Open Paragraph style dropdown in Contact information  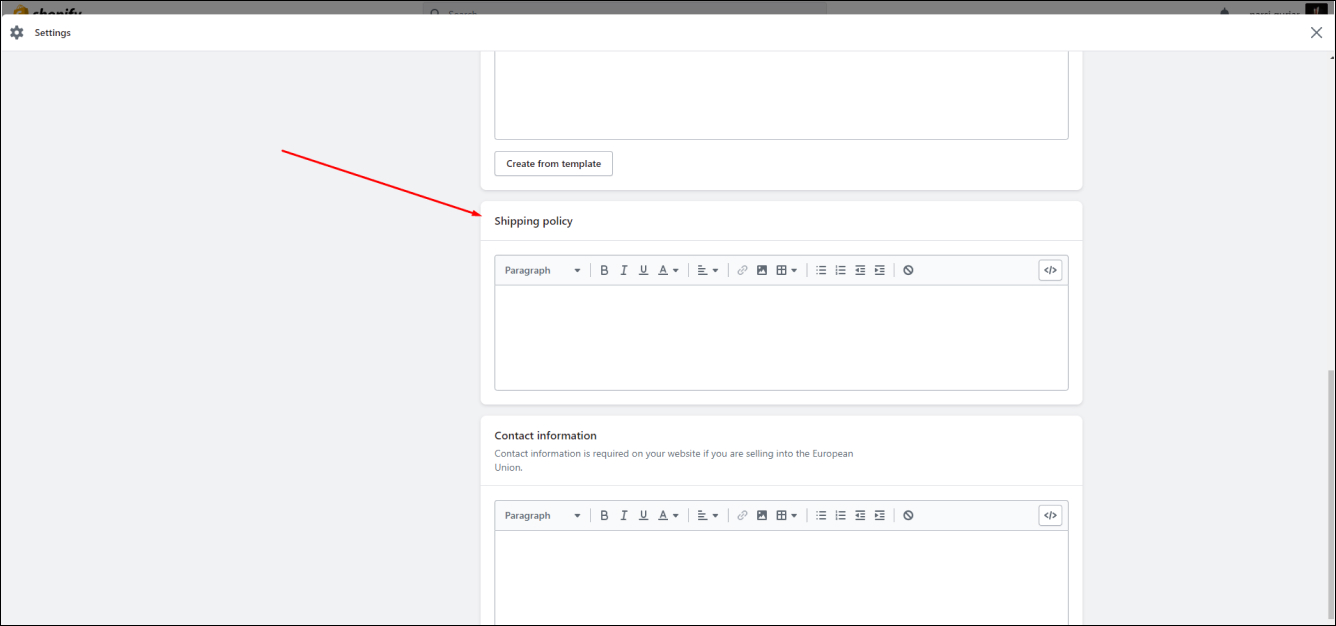[x=542, y=515]
